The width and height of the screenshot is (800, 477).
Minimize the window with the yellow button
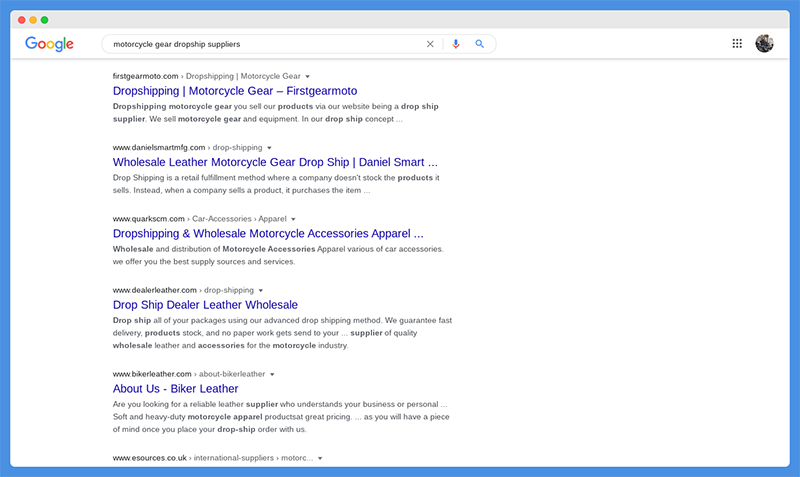click(33, 20)
